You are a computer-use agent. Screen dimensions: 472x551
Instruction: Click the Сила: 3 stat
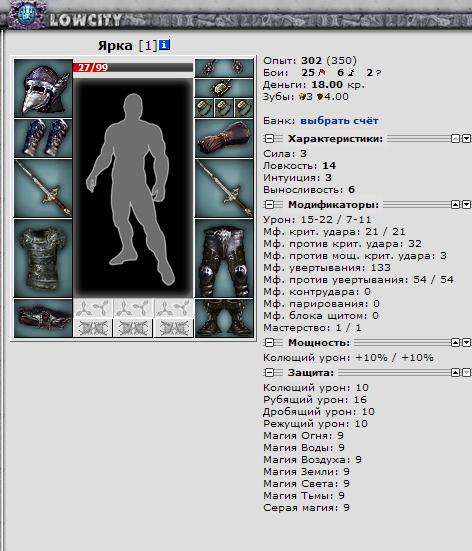click(285, 154)
